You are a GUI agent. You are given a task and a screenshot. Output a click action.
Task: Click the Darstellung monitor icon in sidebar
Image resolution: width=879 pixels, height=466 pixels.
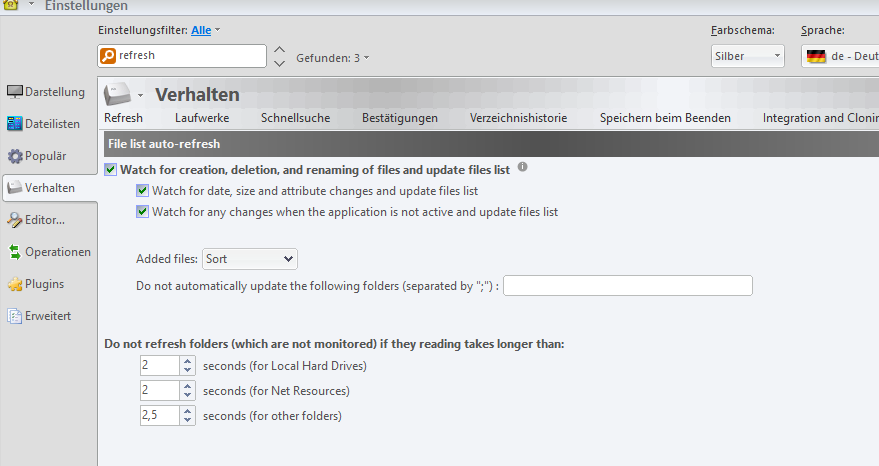pos(15,93)
